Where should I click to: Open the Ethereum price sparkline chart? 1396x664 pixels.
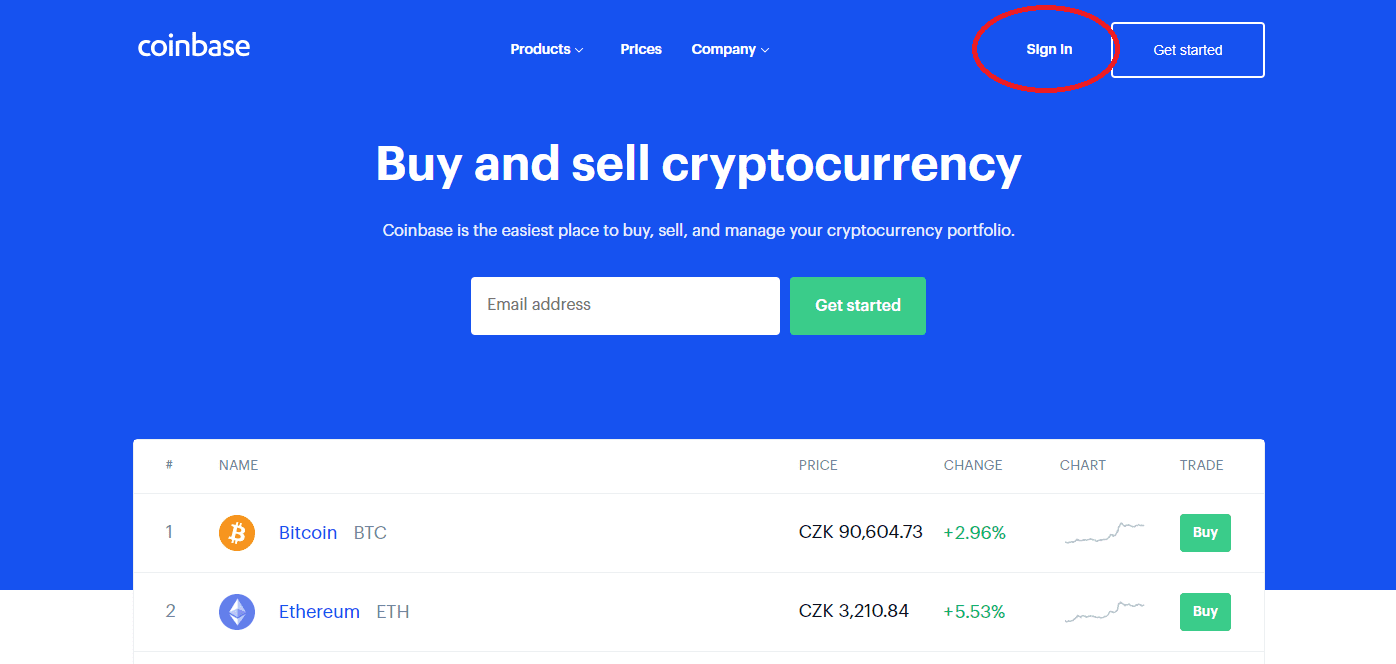coord(1104,612)
